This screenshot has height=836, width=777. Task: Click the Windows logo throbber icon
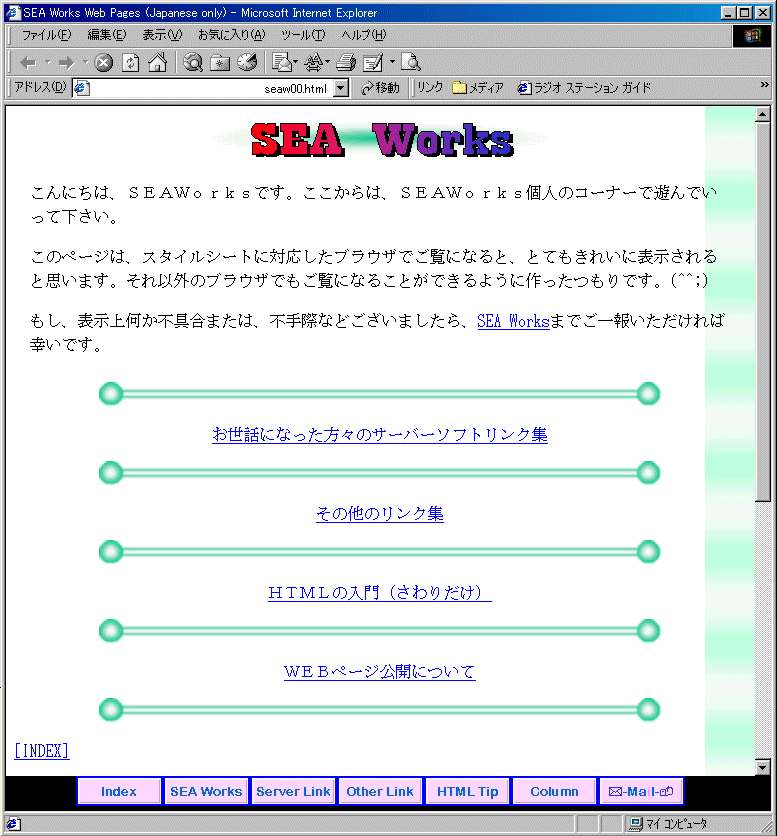coord(752,36)
